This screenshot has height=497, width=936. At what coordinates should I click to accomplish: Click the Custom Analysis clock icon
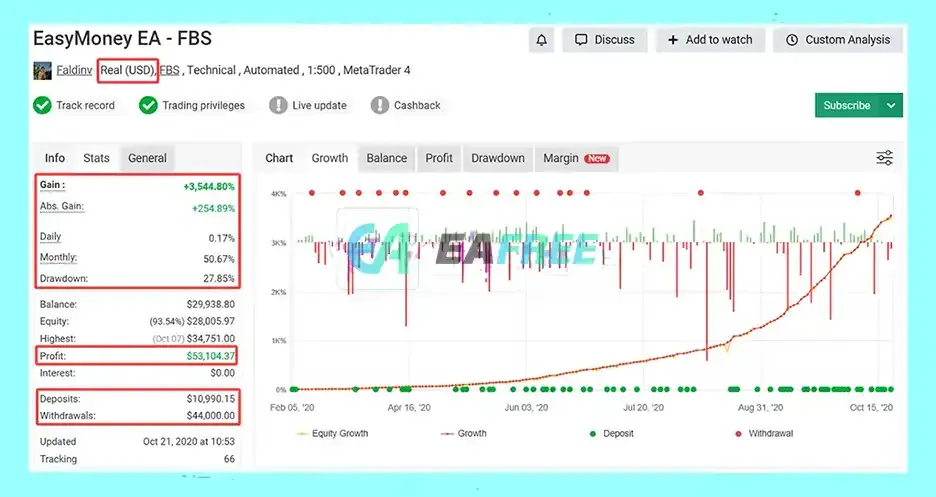[792, 40]
